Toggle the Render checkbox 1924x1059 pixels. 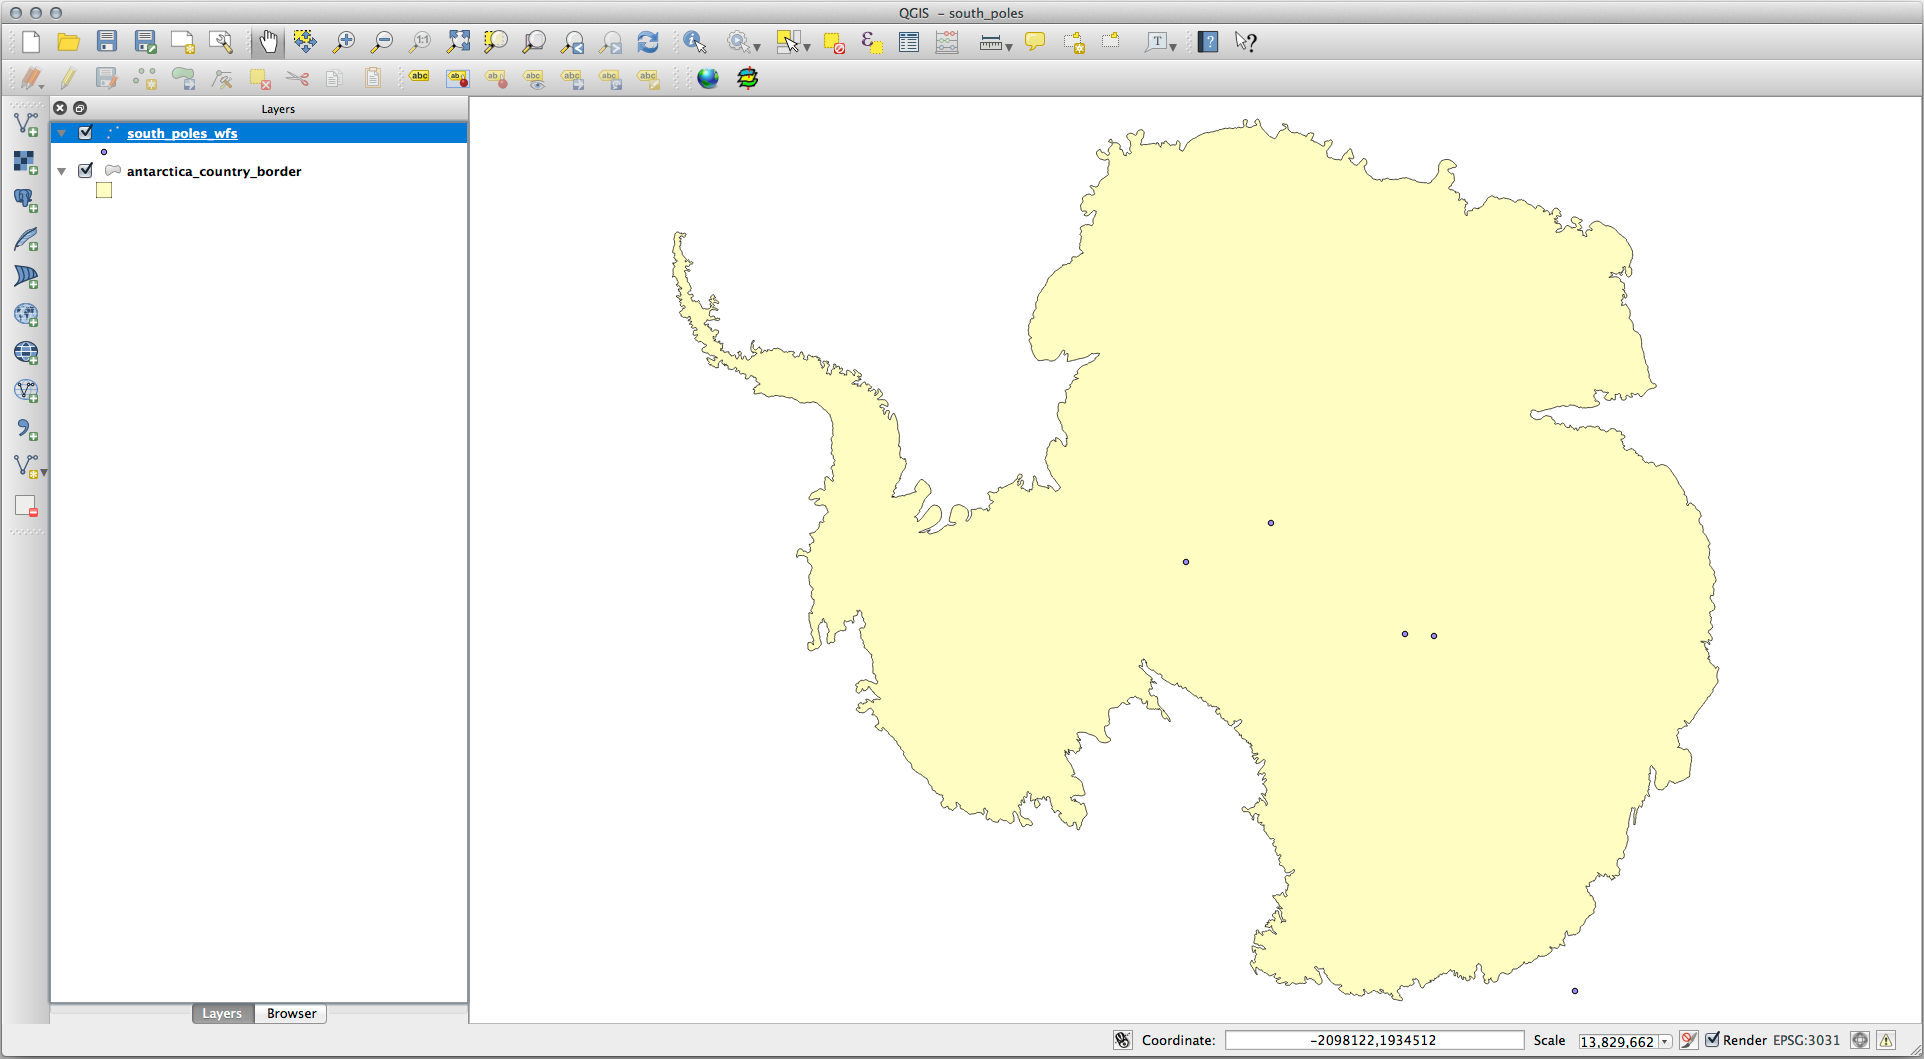pyautogui.click(x=1713, y=1040)
